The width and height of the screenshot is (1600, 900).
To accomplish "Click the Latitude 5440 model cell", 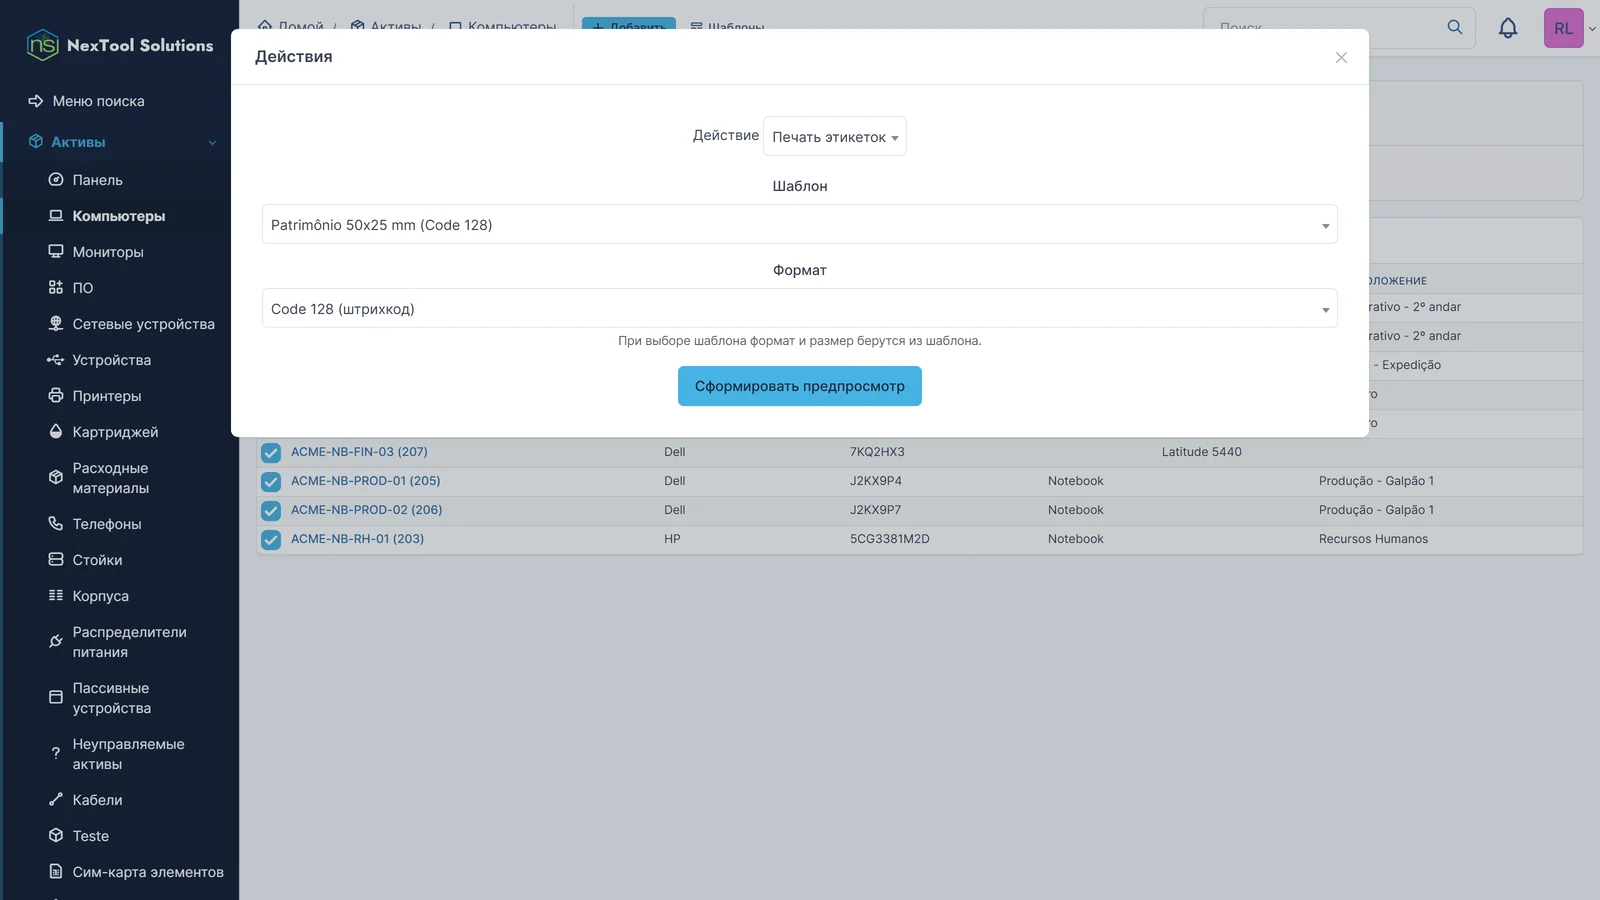I will pos(1202,452).
